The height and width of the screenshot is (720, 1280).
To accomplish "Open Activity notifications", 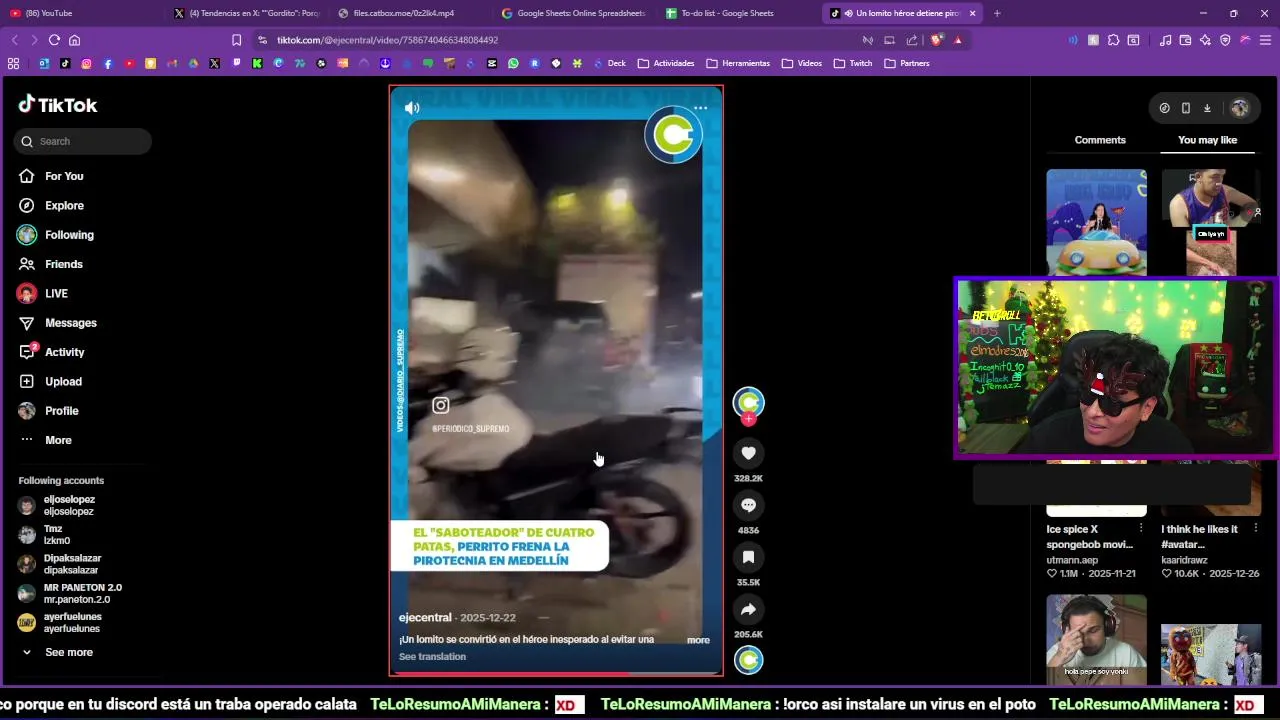I will 65,352.
